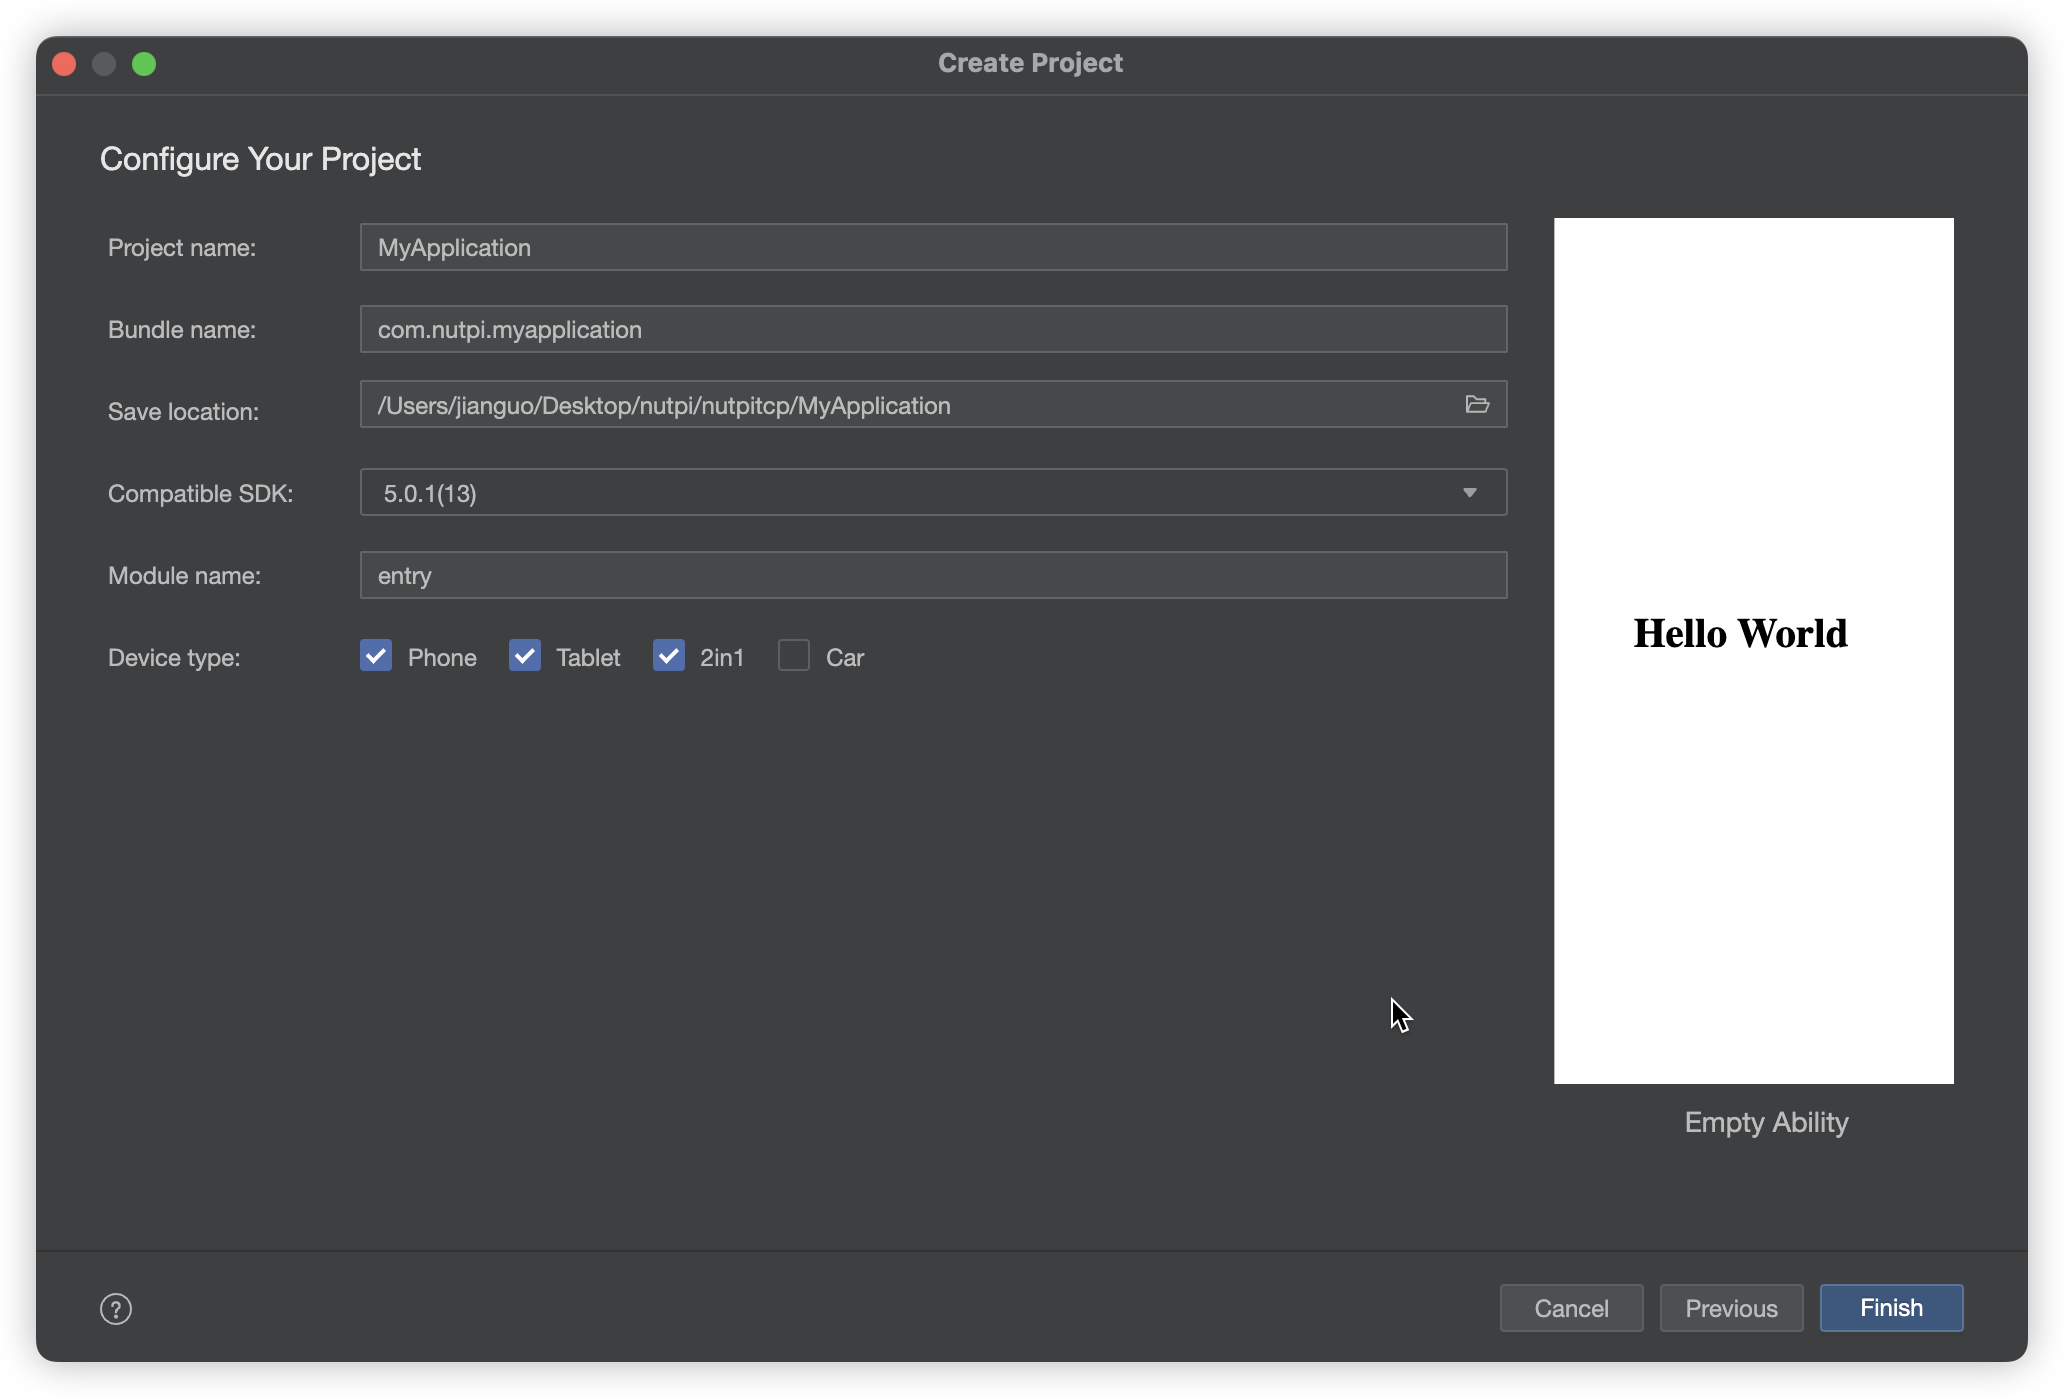Click the Finish button to create project
2064x1398 pixels.
tap(1891, 1308)
